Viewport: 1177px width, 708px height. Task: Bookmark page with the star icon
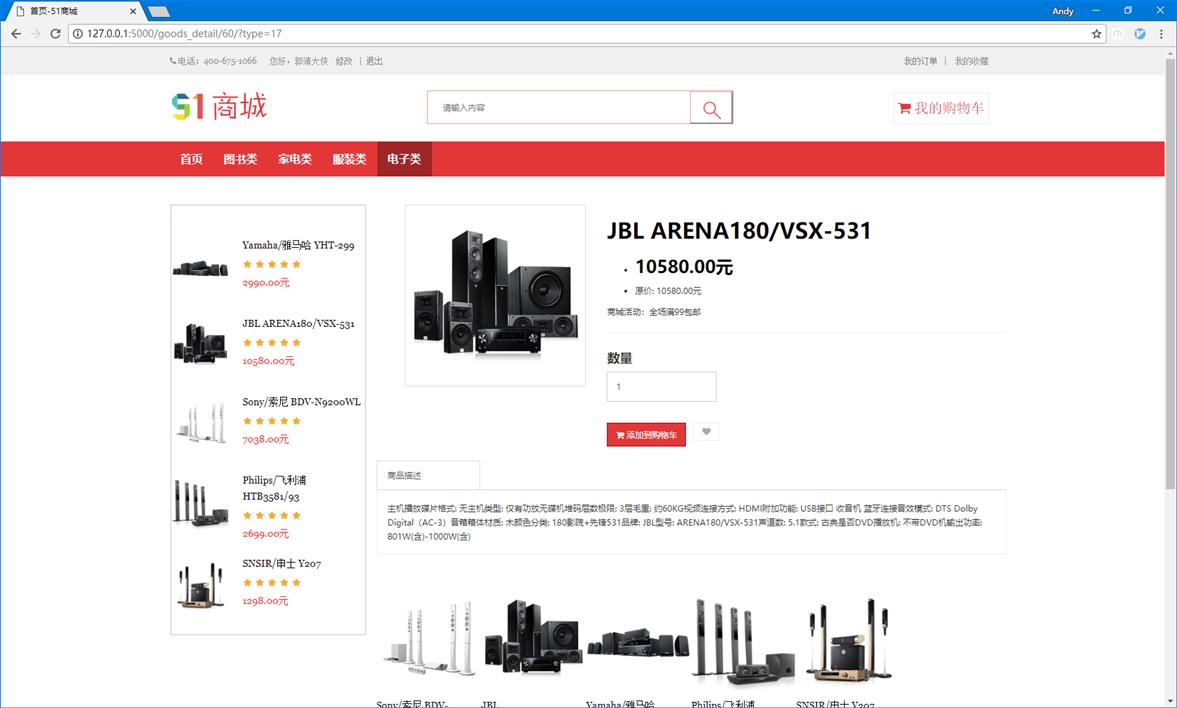pos(1096,34)
